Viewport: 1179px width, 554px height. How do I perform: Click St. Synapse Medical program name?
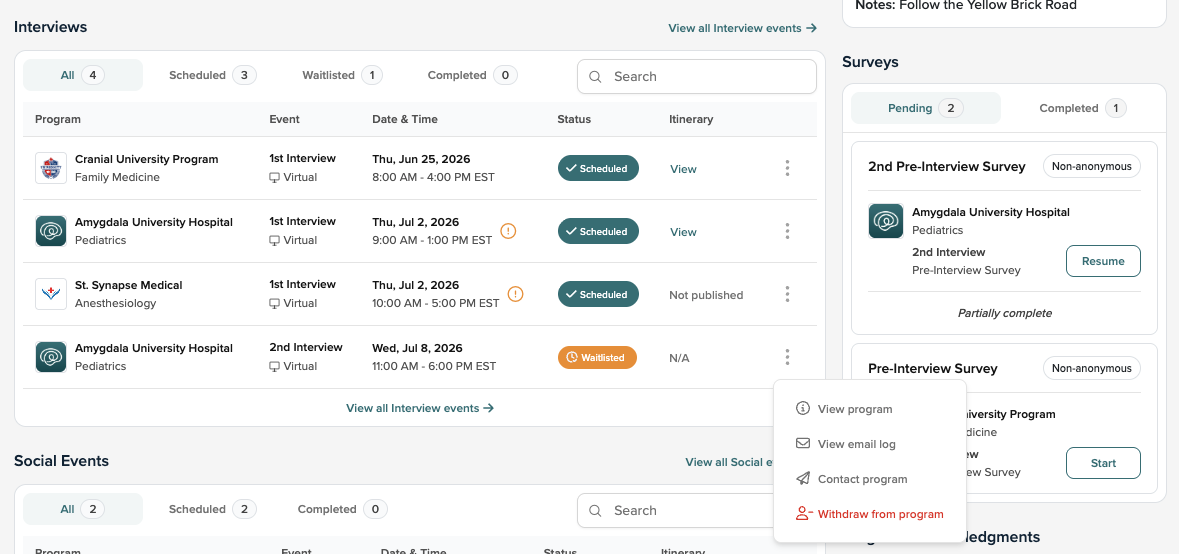click(129, 285)
